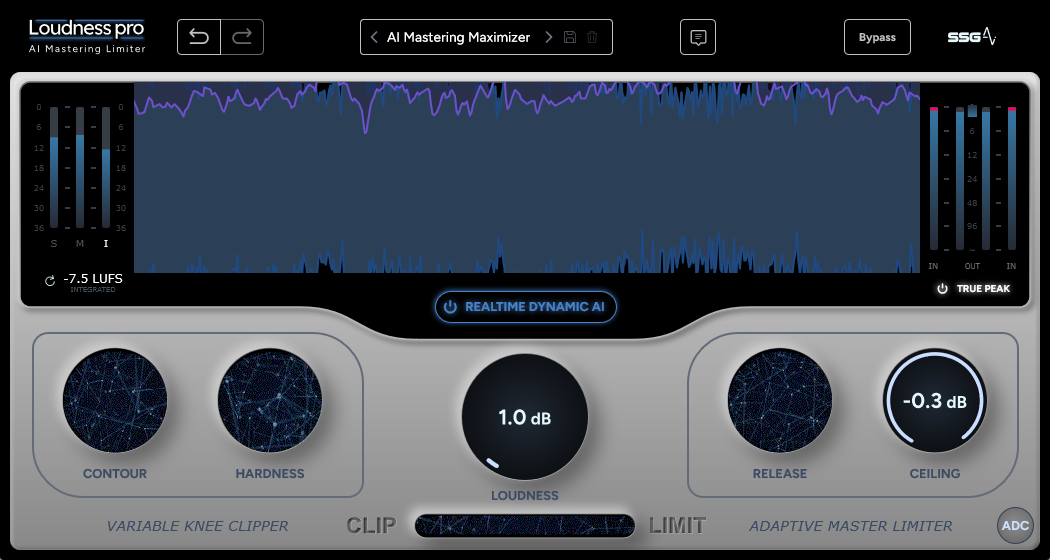Click the RELEASE label text
The width and height of the screenshot is (1050, 560).
point(779,474)
